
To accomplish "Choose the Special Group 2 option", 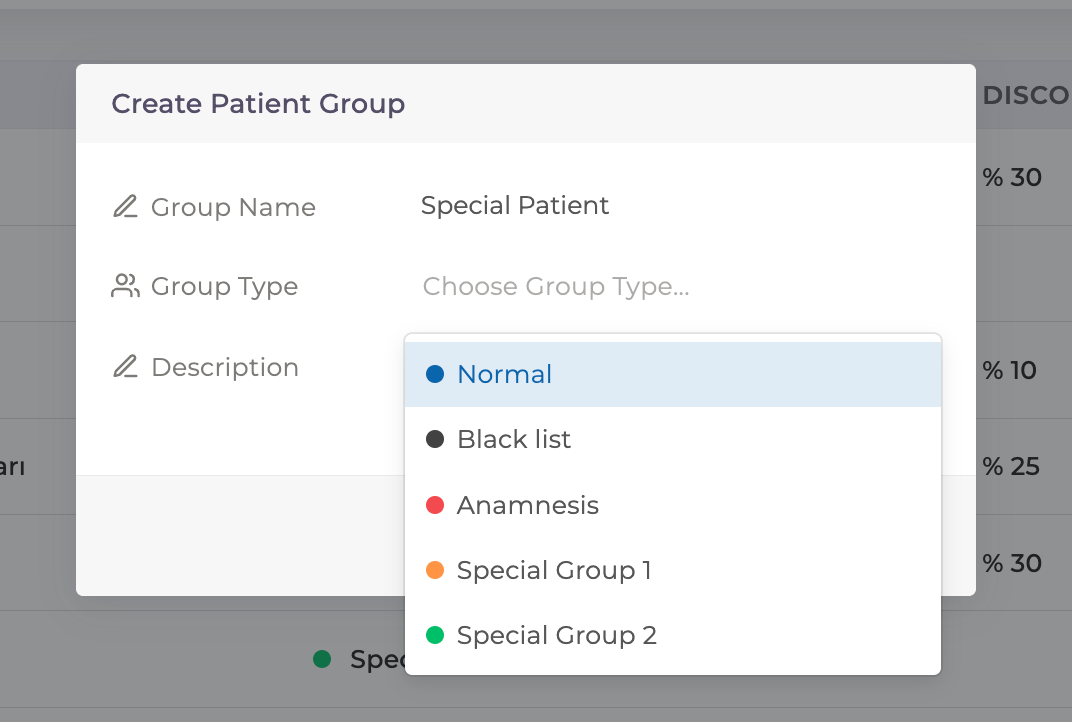I will [x=556, y=635].
